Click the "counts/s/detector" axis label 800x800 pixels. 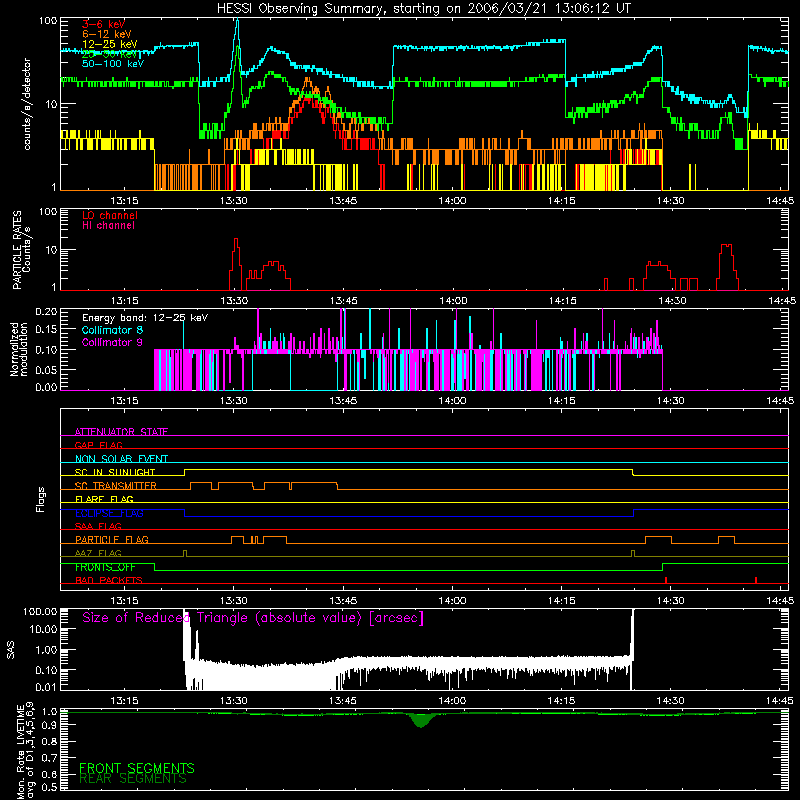pyautogui.click(x=27, y=104)
